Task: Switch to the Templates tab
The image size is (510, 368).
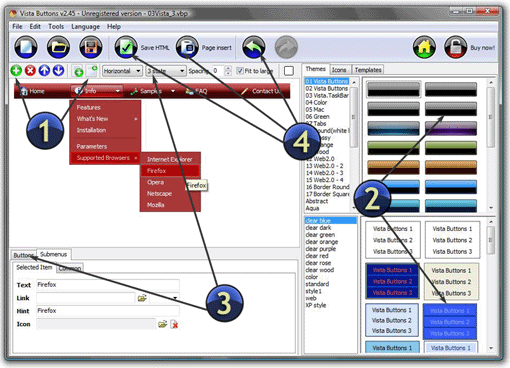Action: 368,70
